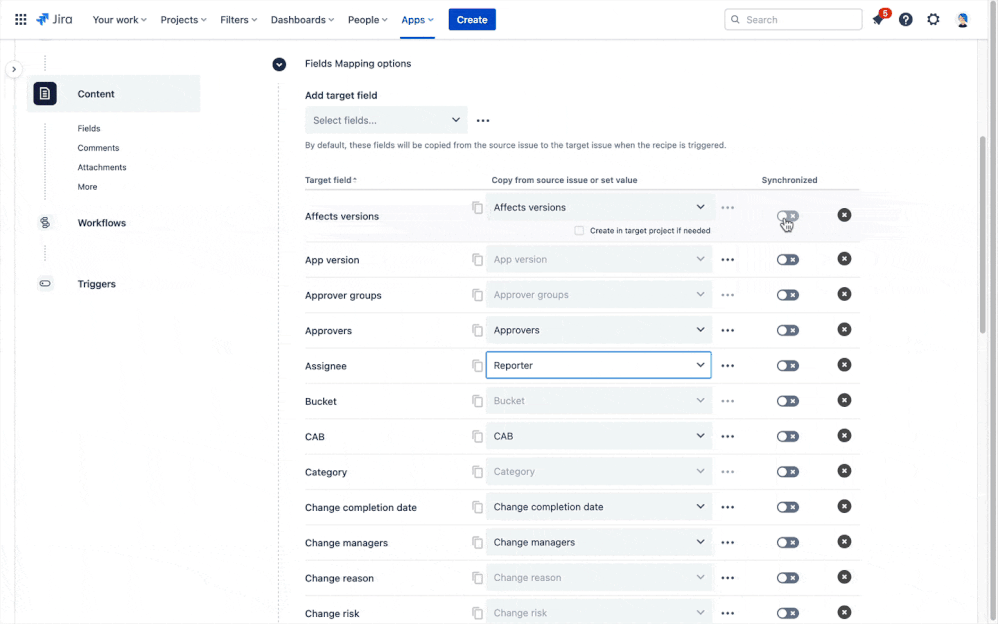Enable synchronization for the Assignee field

coord(788,365)
